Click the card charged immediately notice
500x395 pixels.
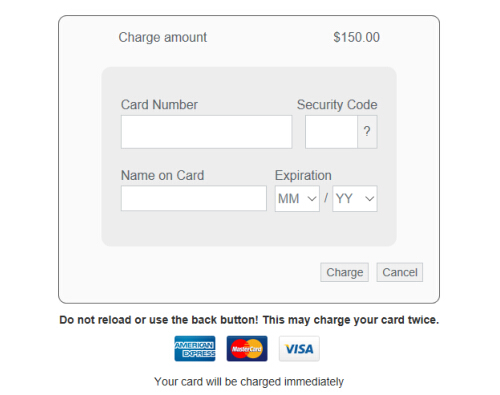tap(249, 382)
